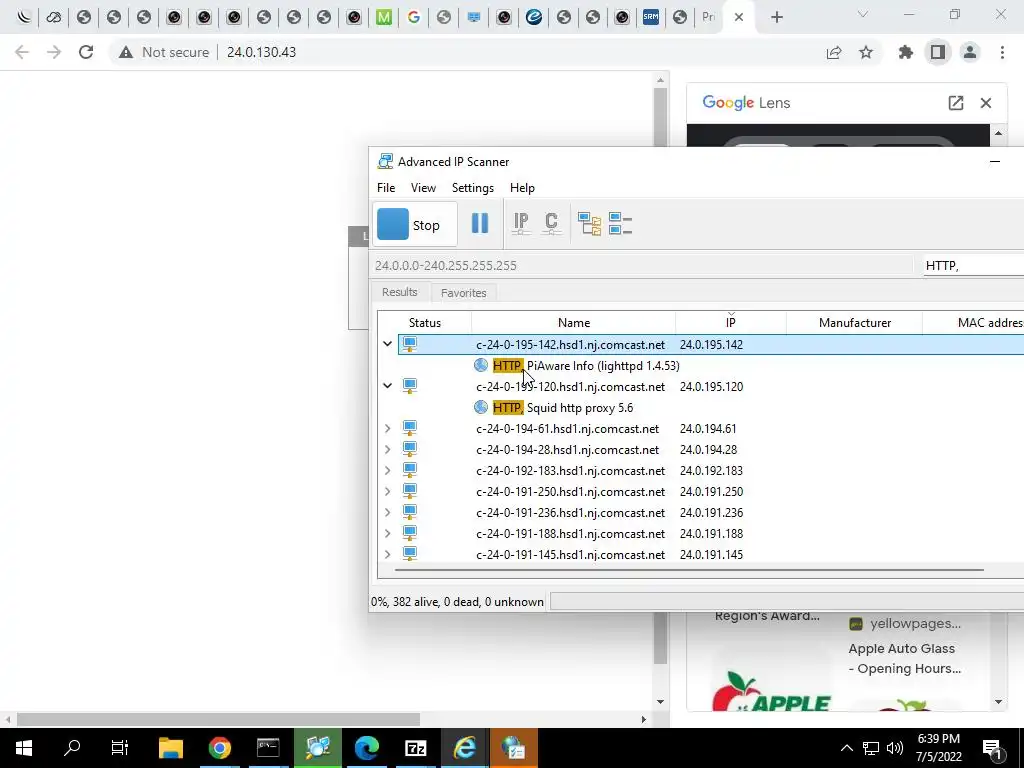Open the Chrome three-dot menu
The image size is (1024, 768).
[1002, 52]
